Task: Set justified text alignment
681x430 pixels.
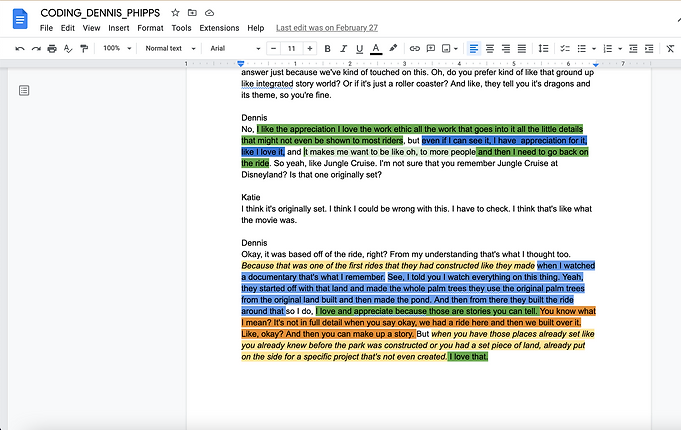Action: coord(522,49)
